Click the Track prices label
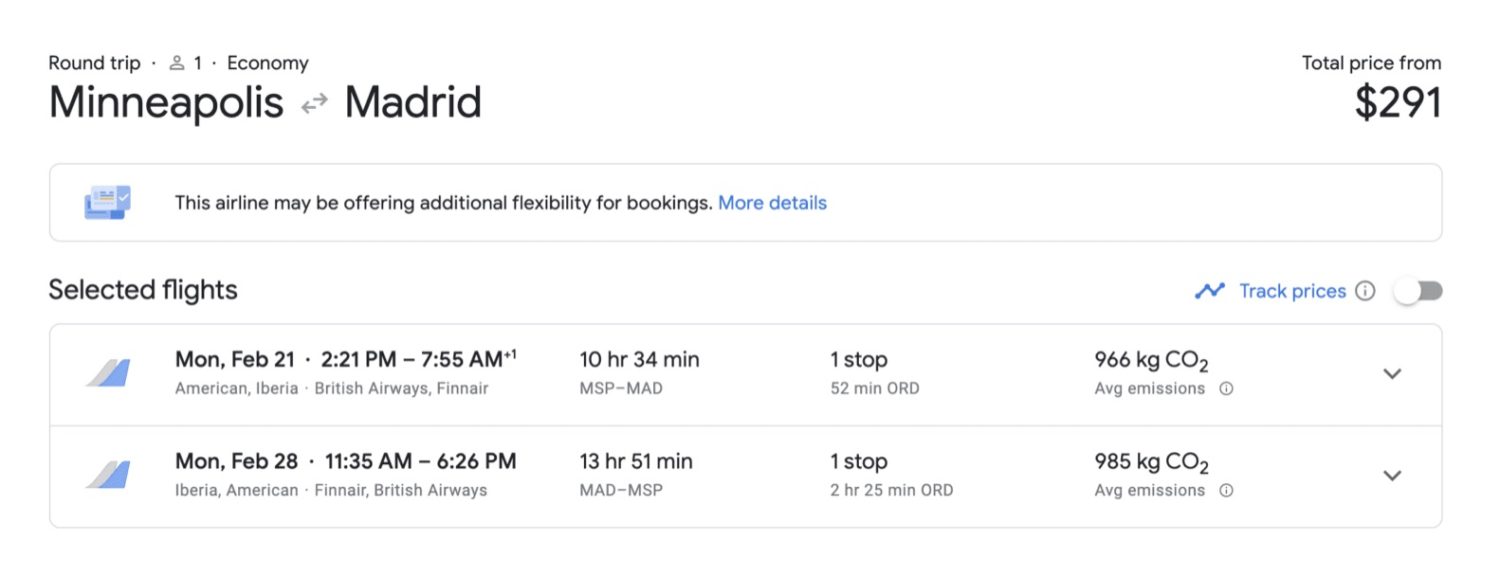 pos(1294,290)
